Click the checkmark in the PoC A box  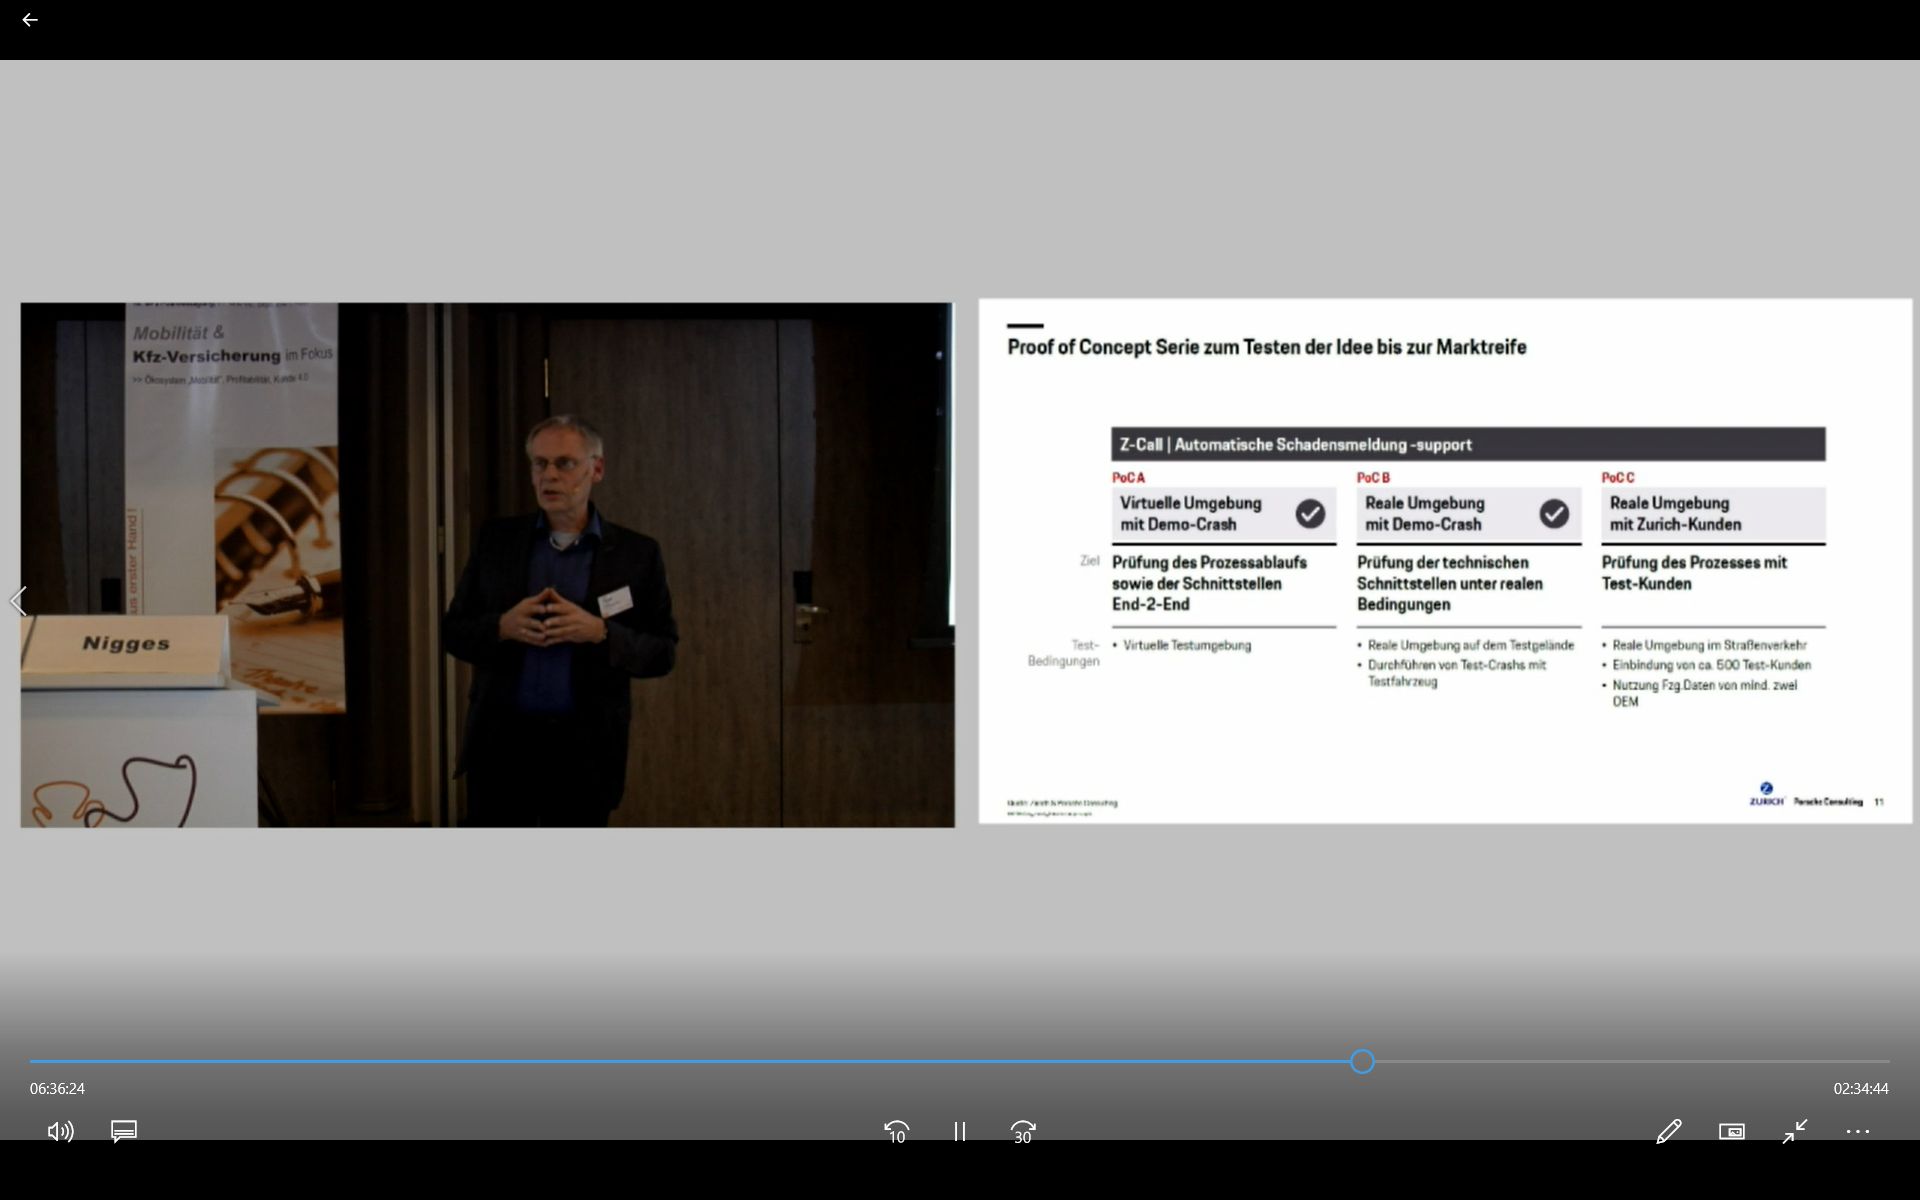[x=1310, y=513]
